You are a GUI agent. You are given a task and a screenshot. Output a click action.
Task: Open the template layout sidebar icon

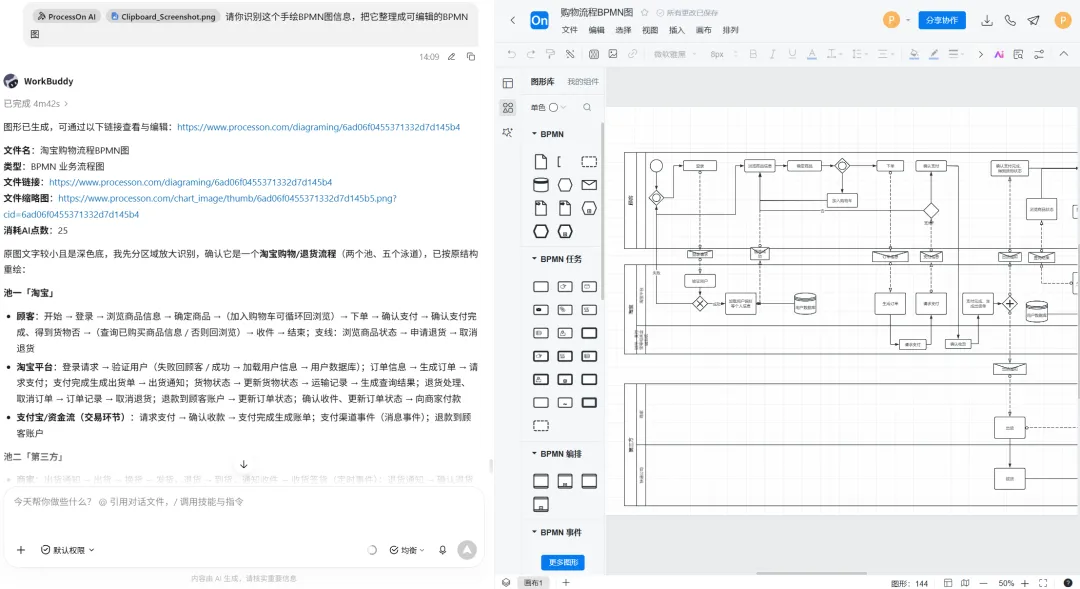tap(508, 83)
